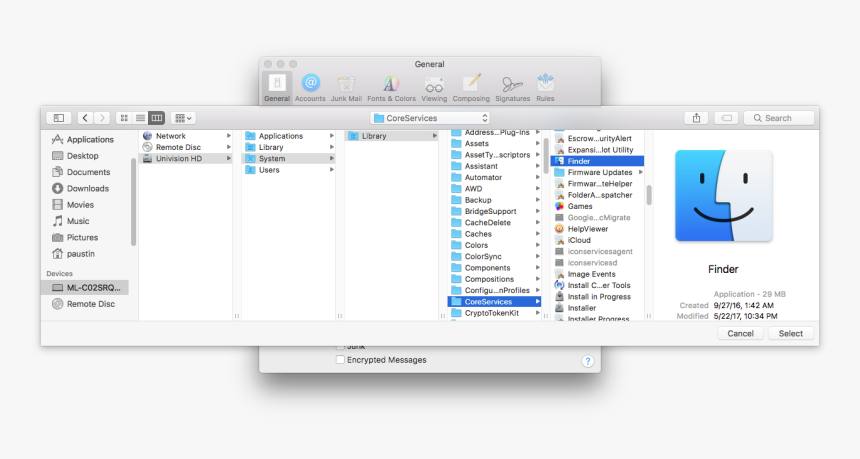Select ML-C02SRQ device in sidebar
Screen dimensions: 860x459
point(86,287)
